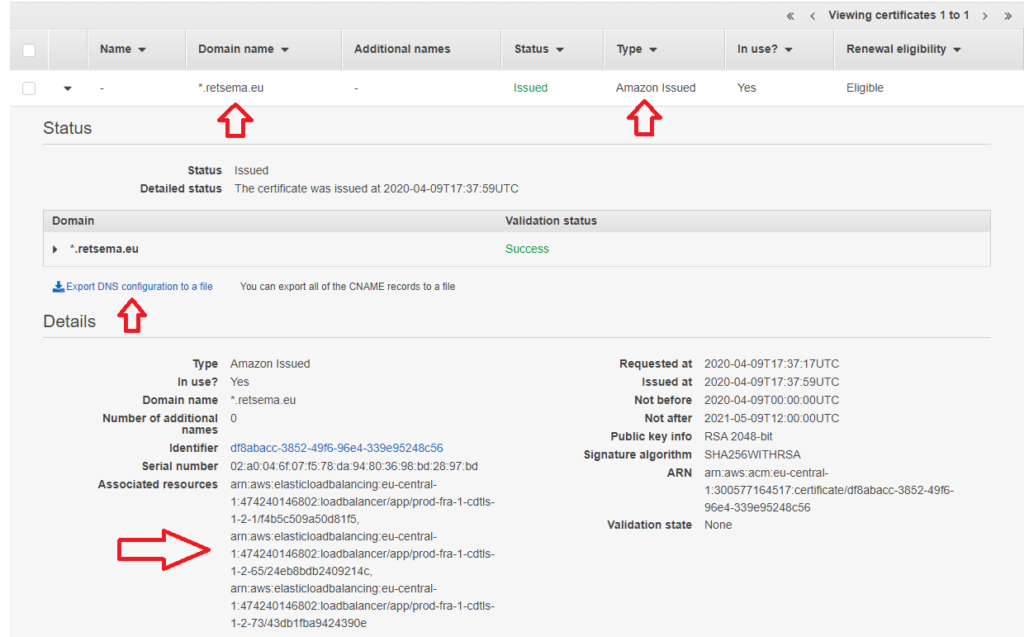Check the box for the *.retsema.eu certificate row
Viewport: 1024px width, 637px height.
coord(28,88)
